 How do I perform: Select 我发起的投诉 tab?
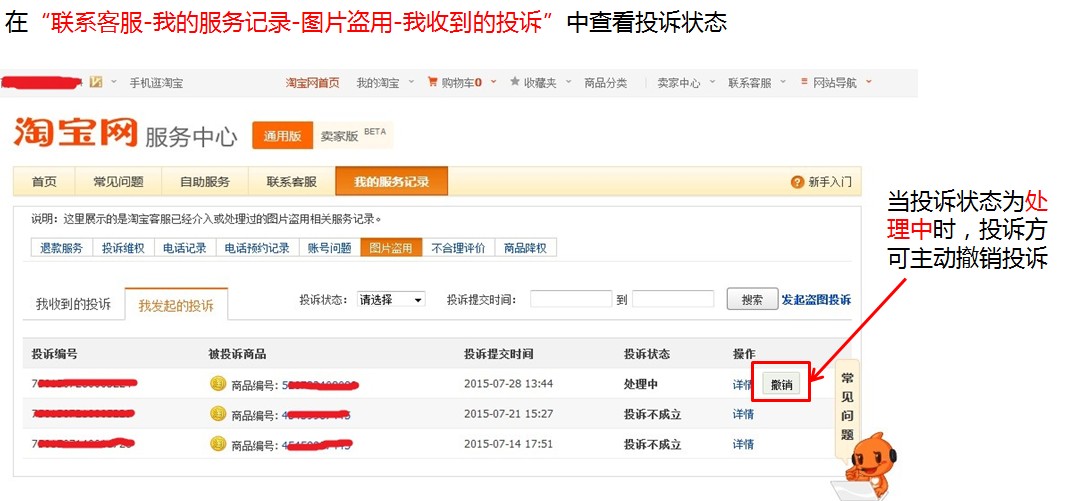point(176,305)
